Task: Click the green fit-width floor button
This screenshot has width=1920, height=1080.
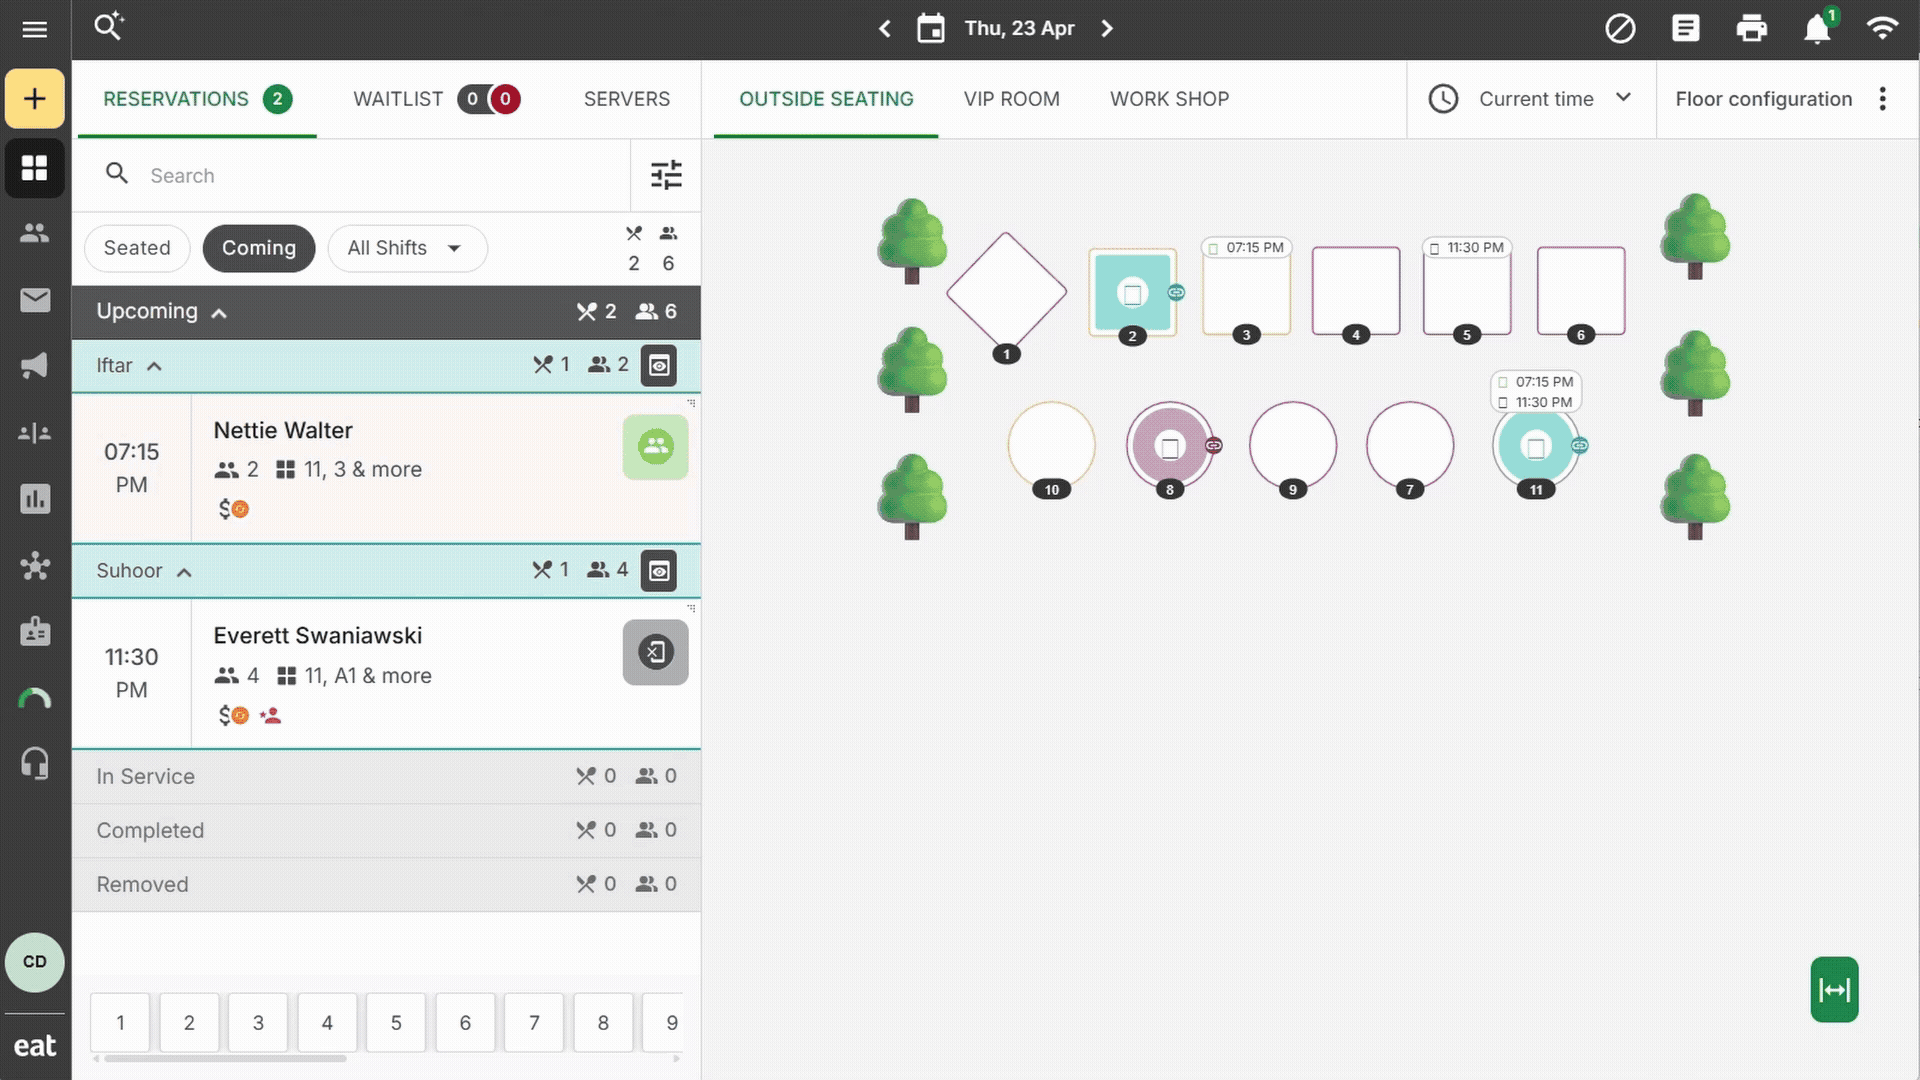Action: click(1834, 990)
